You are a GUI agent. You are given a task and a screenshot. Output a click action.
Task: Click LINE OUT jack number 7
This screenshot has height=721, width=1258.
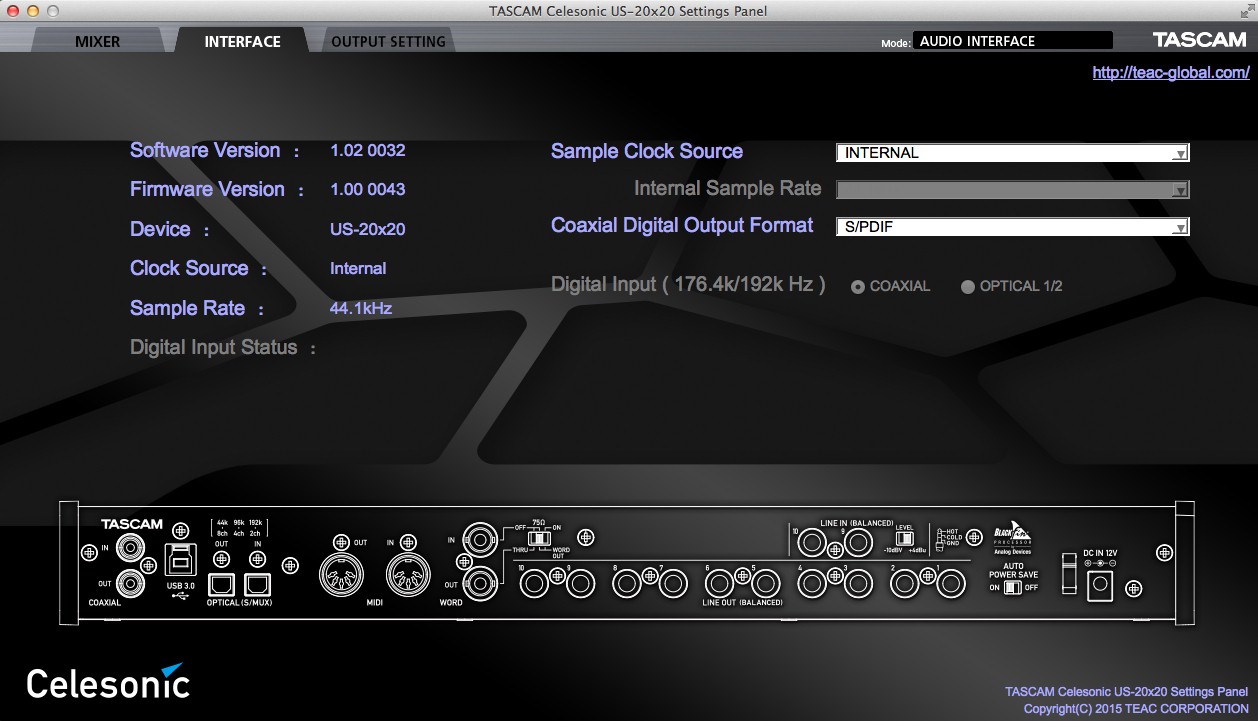point(671,583)
